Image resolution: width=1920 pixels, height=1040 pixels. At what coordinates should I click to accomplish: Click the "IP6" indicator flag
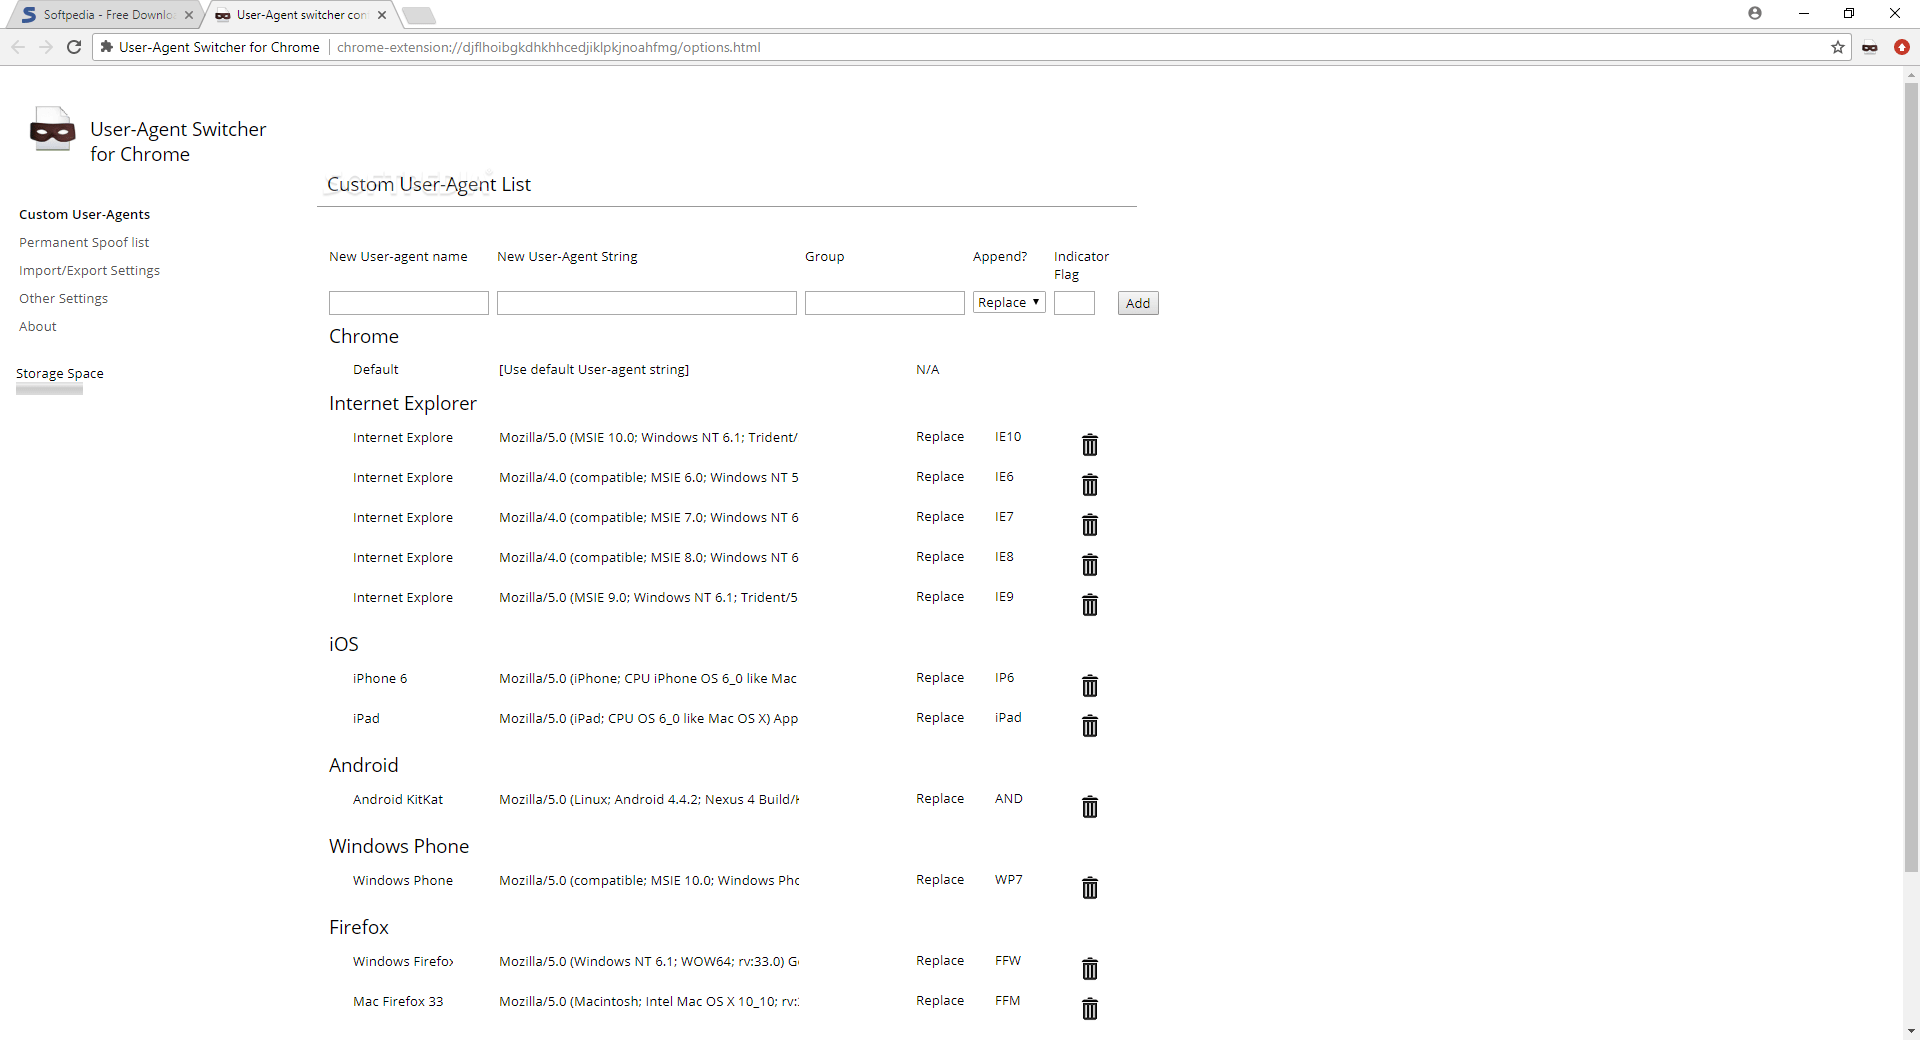1005,677
